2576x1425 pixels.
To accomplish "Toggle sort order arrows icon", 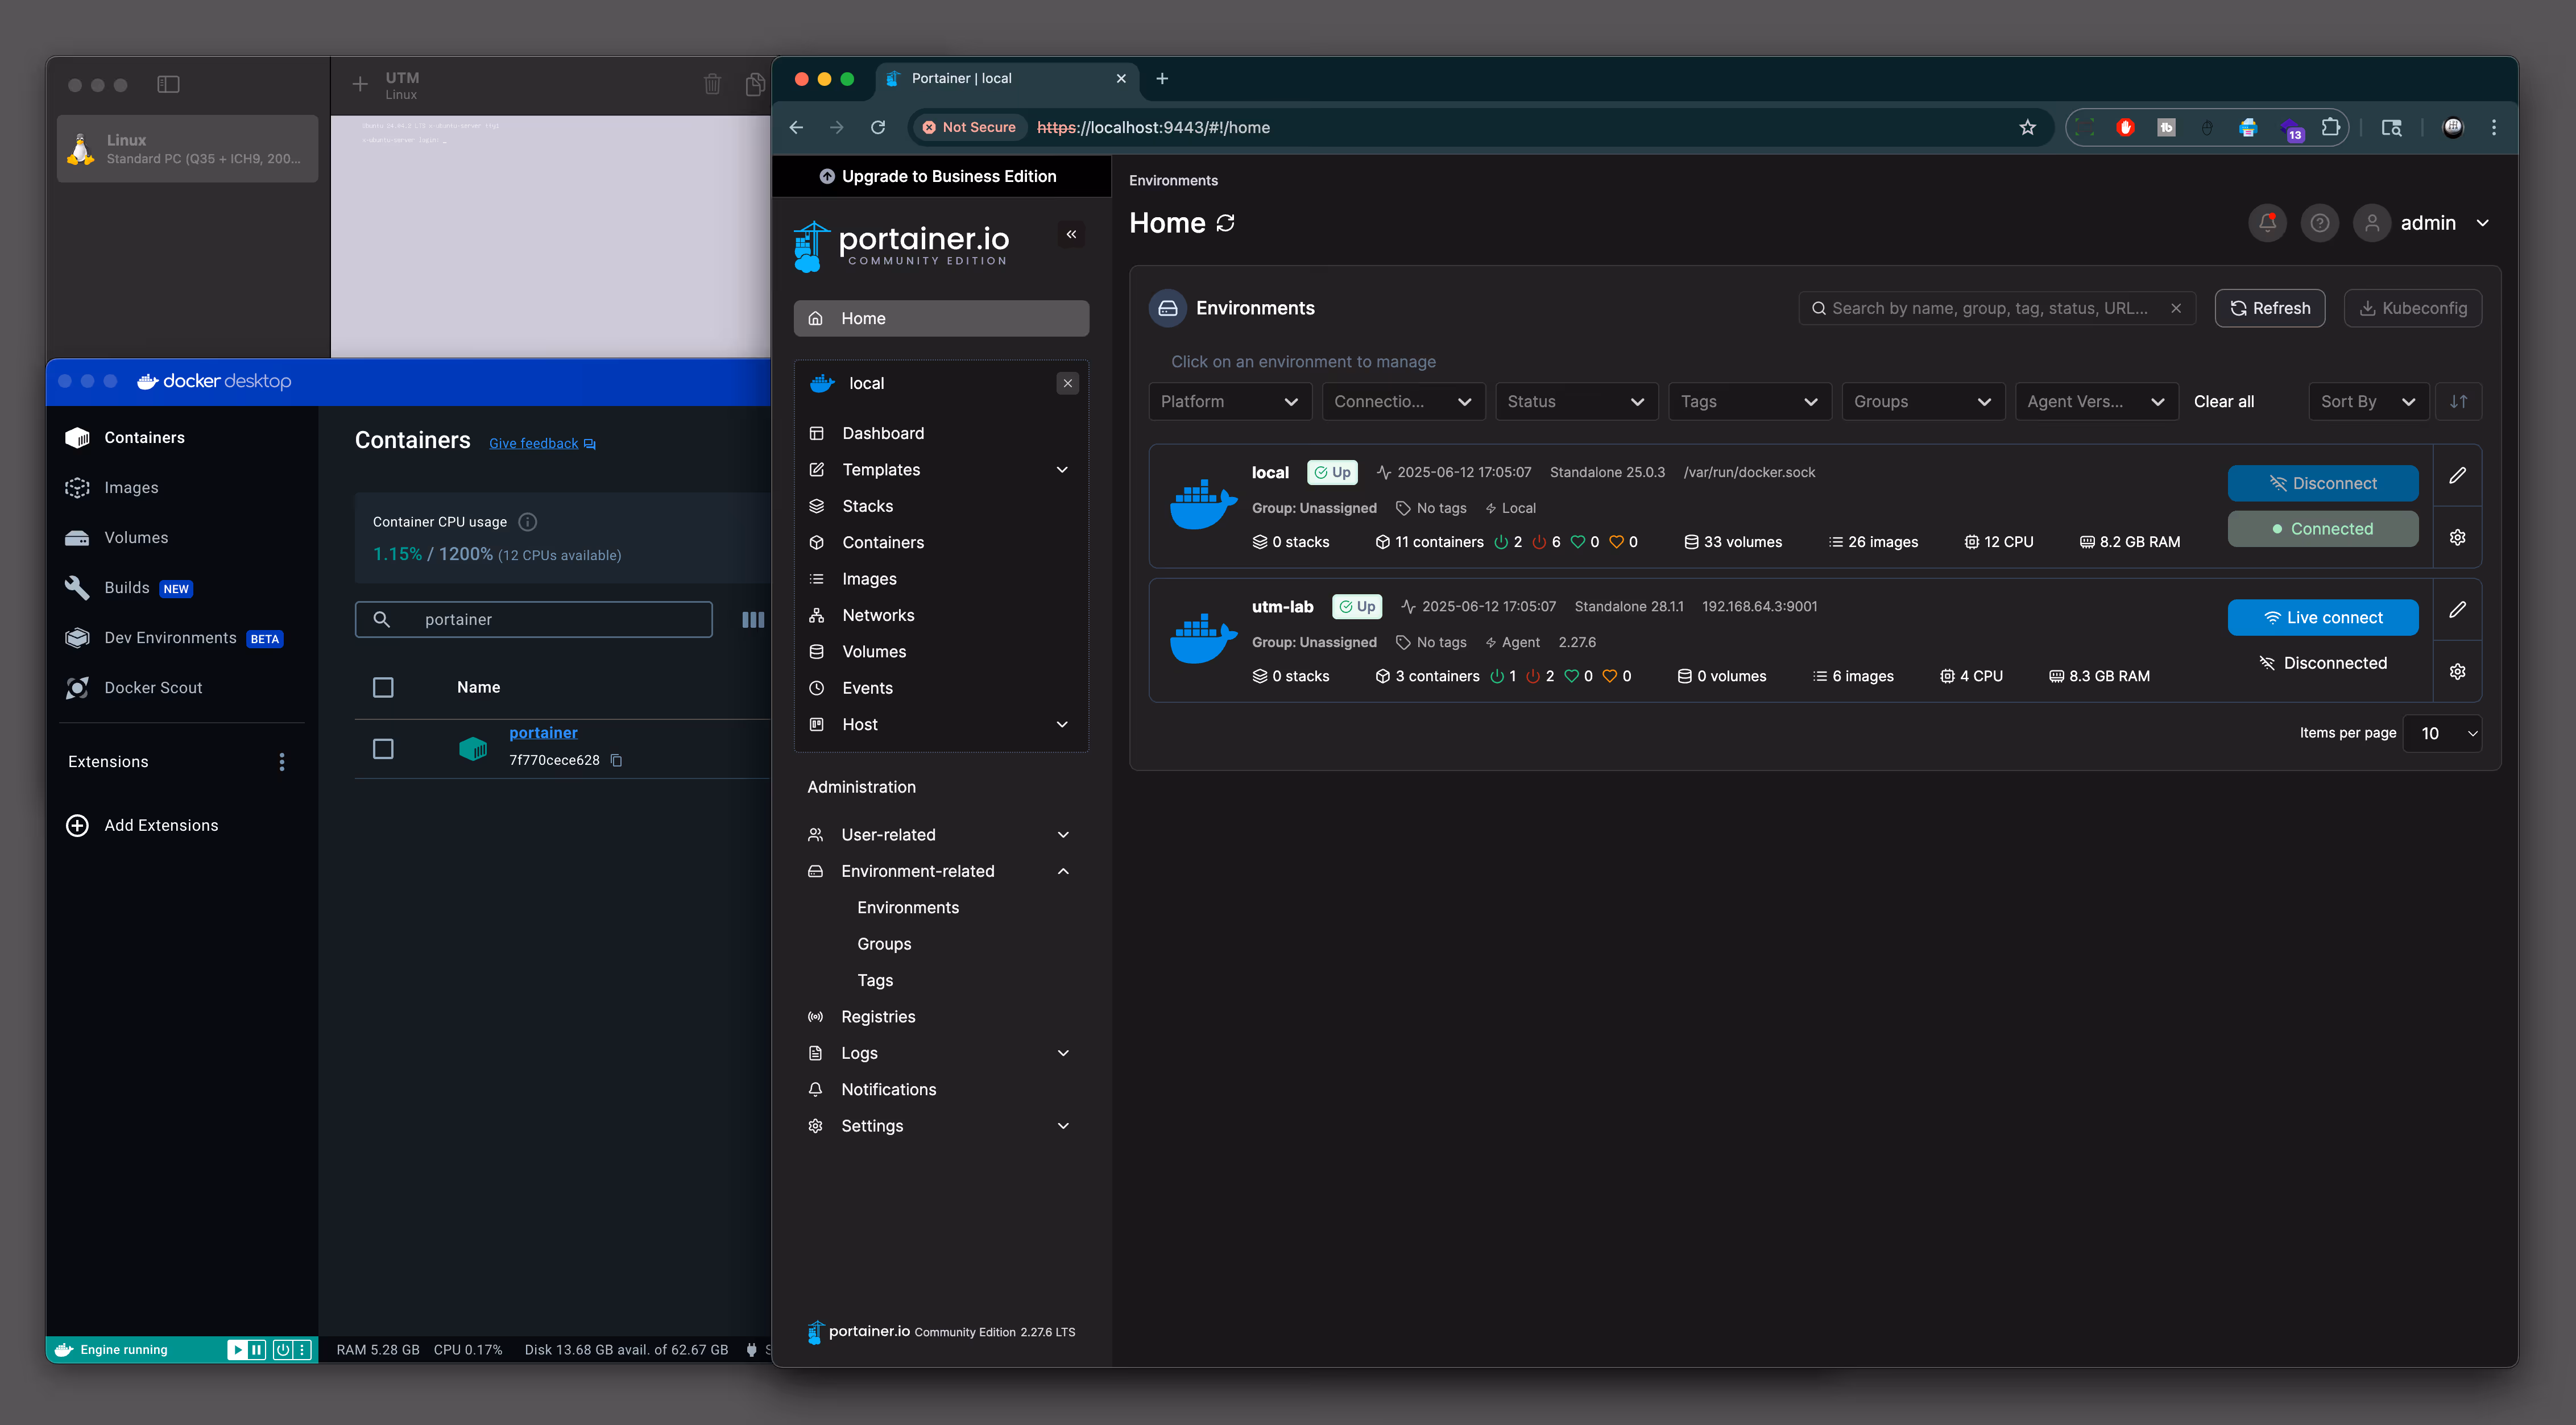I will click(2458, 402).
